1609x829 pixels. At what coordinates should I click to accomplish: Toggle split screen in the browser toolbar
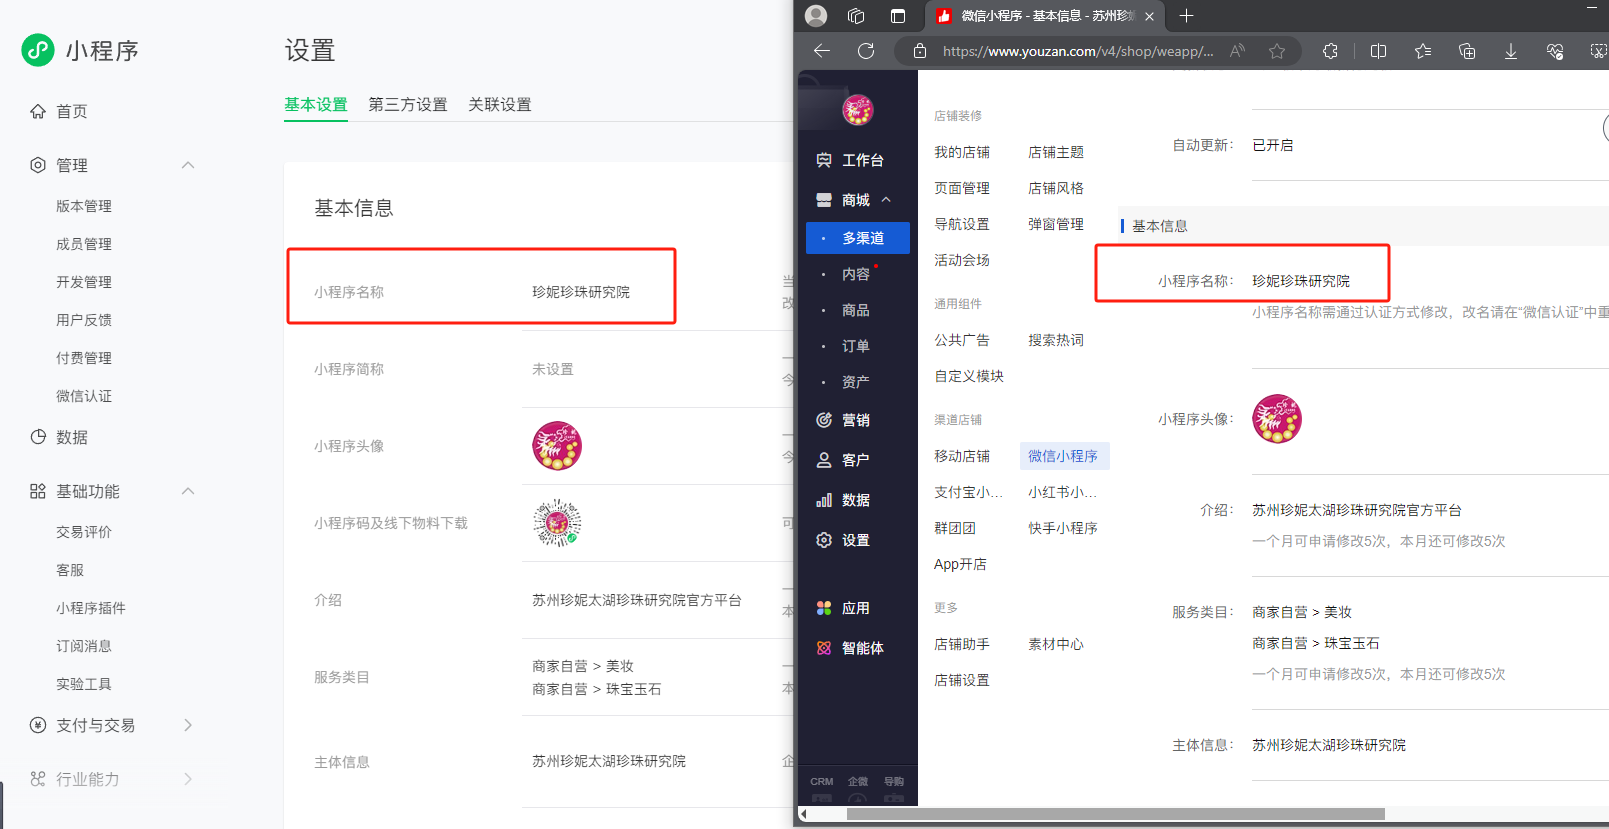pos(1378,51)
